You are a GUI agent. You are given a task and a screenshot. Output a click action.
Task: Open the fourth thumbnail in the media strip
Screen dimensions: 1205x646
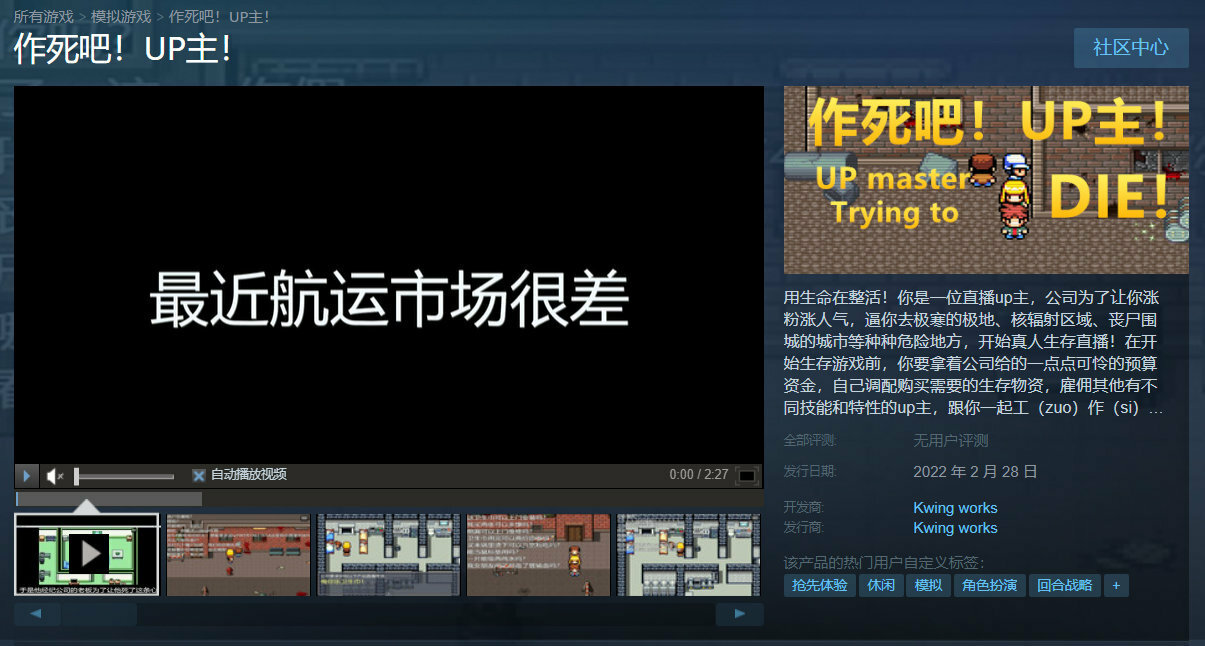click(538, 554)
